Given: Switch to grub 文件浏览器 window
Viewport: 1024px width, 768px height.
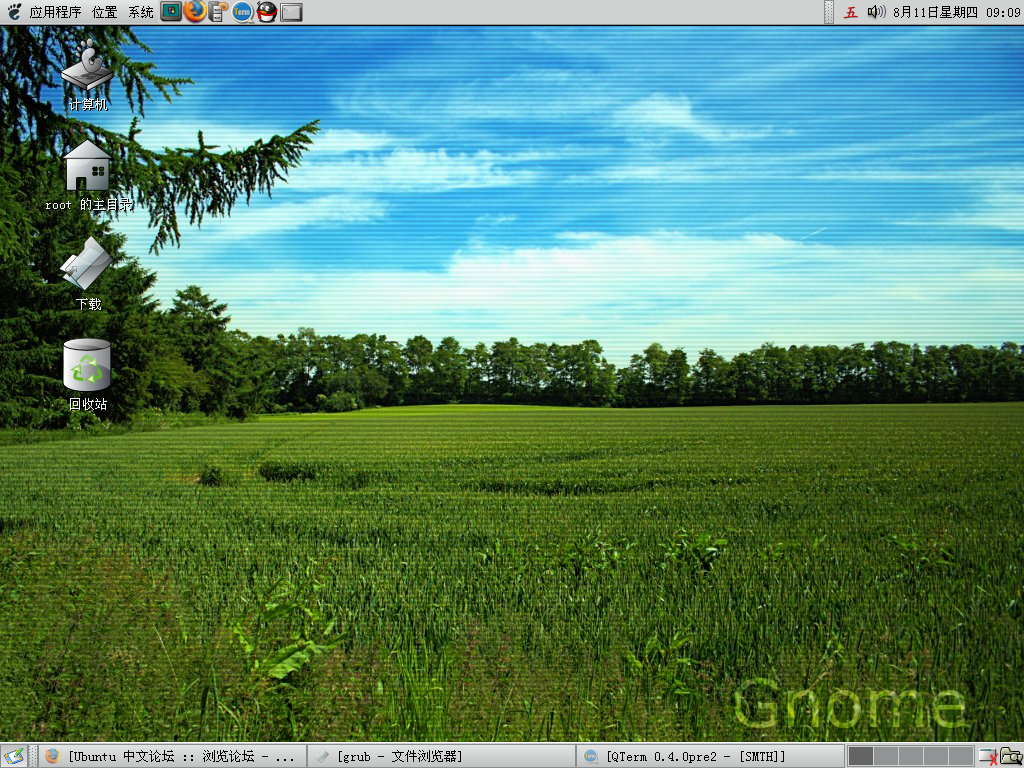Looking at the screenshot, I should [441, 756].
